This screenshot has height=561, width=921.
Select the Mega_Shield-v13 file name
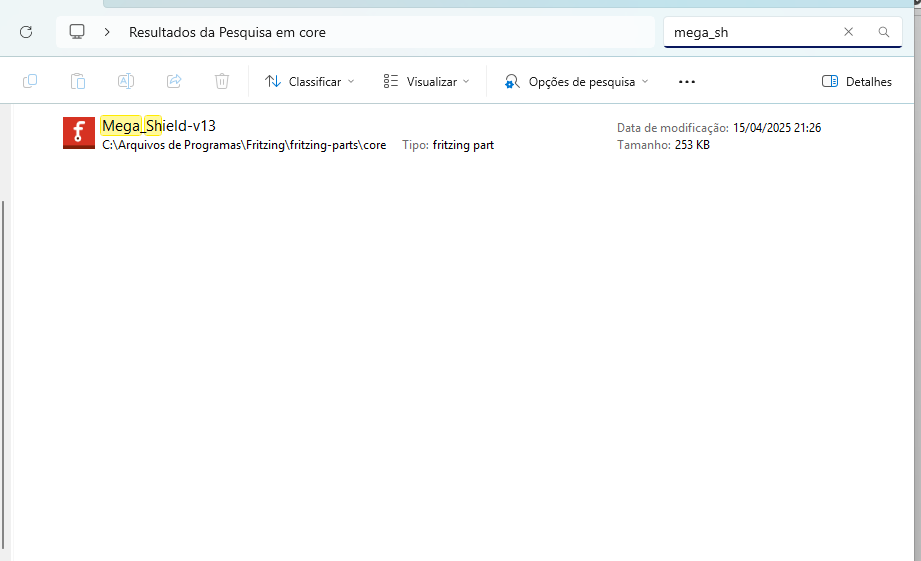point(159,126)
